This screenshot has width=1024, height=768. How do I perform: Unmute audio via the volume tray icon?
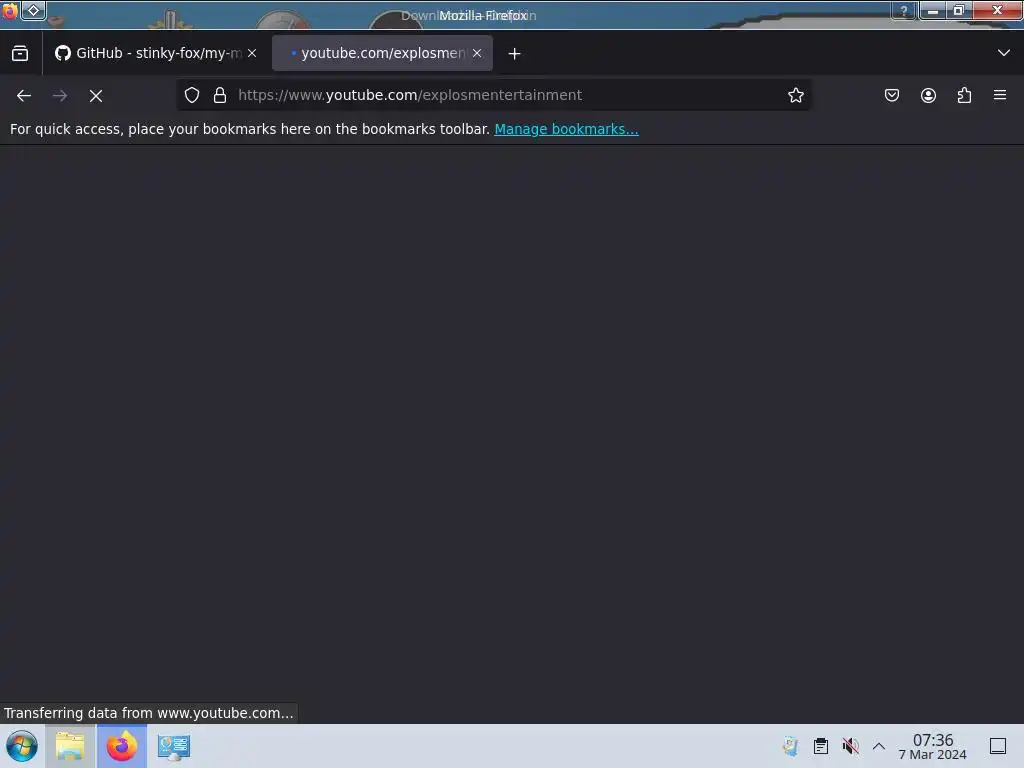pyautogui.click(x=850, y=746)
